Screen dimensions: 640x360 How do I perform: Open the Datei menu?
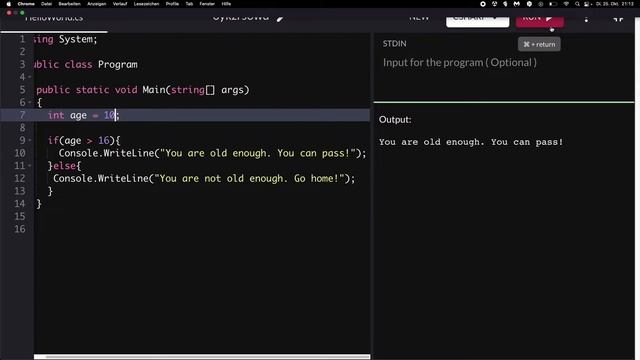click(47, 4)
